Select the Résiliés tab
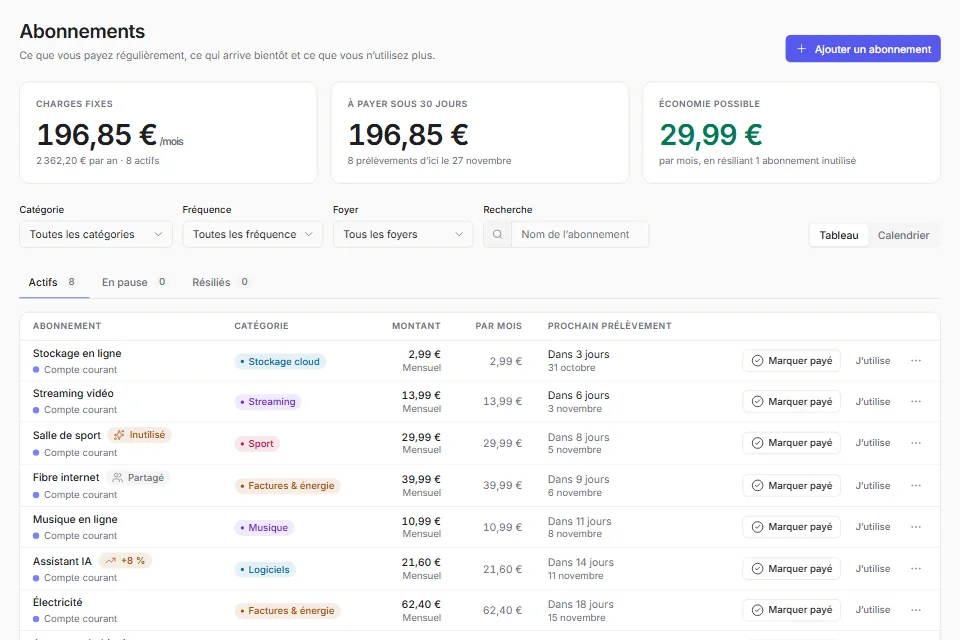The height and width of the screenshot is (640, 960). click(220, 282)
